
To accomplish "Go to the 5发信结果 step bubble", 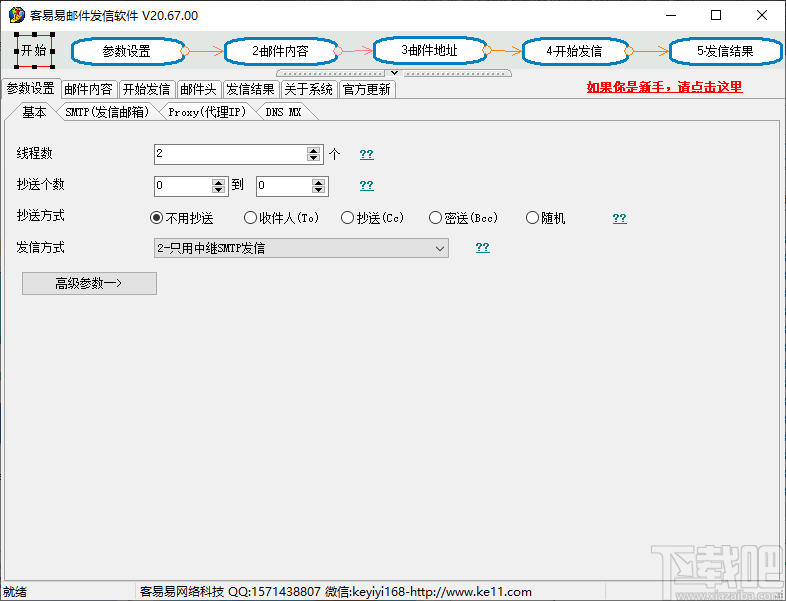I will 725,51.
